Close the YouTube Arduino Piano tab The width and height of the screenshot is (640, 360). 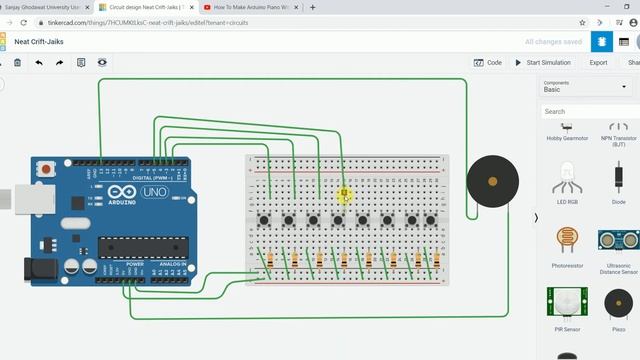click(x=296, y=7)
